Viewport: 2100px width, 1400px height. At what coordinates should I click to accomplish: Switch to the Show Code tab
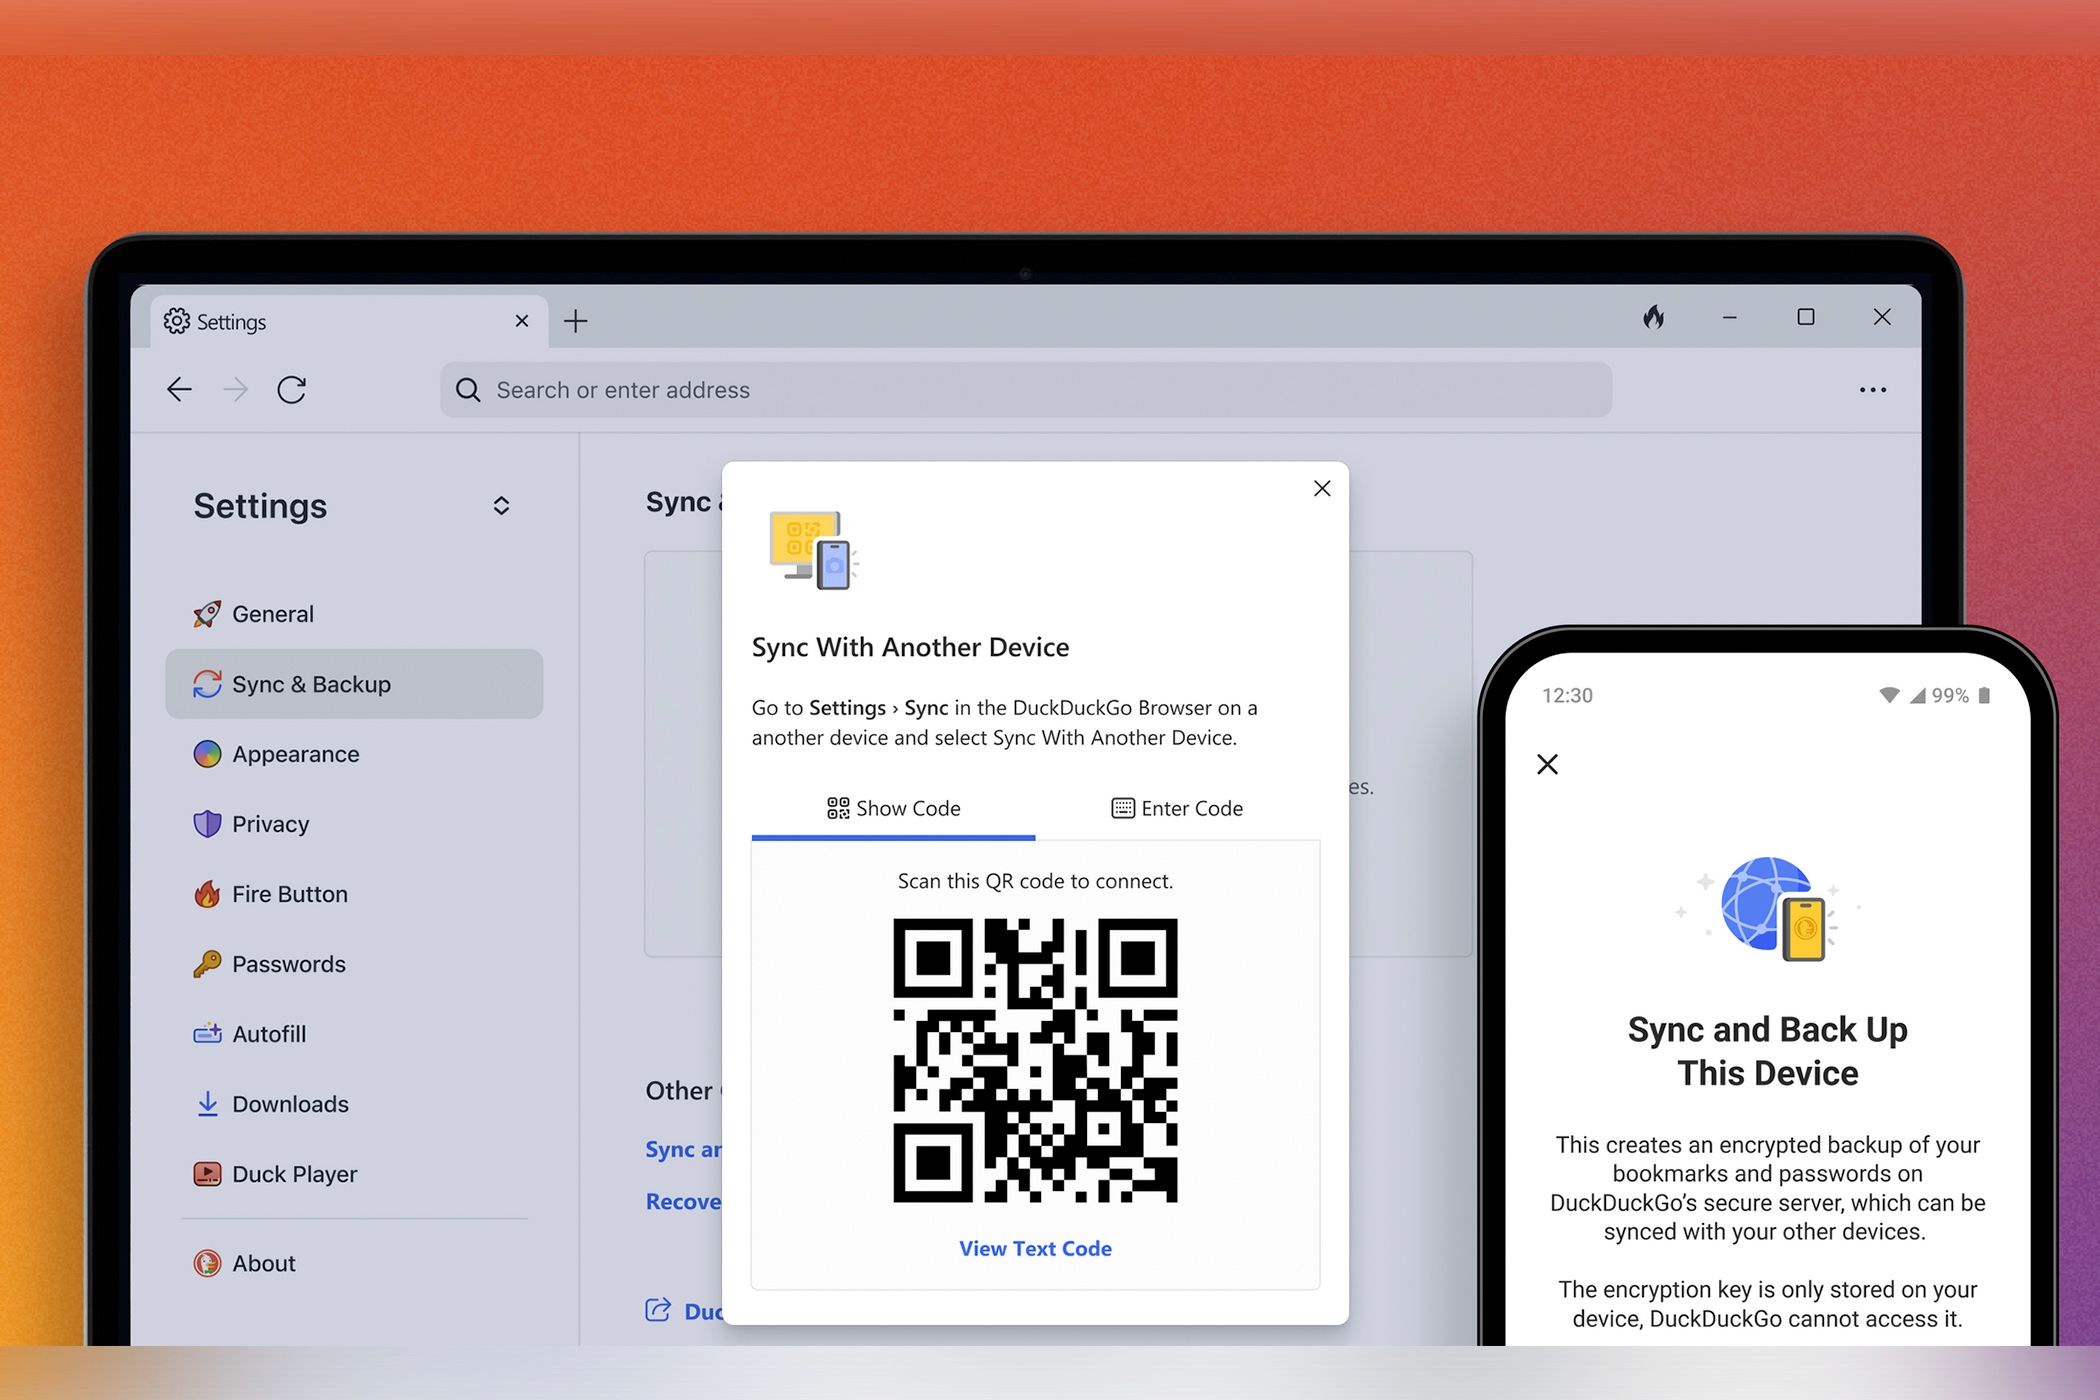[x=893, y=808]
